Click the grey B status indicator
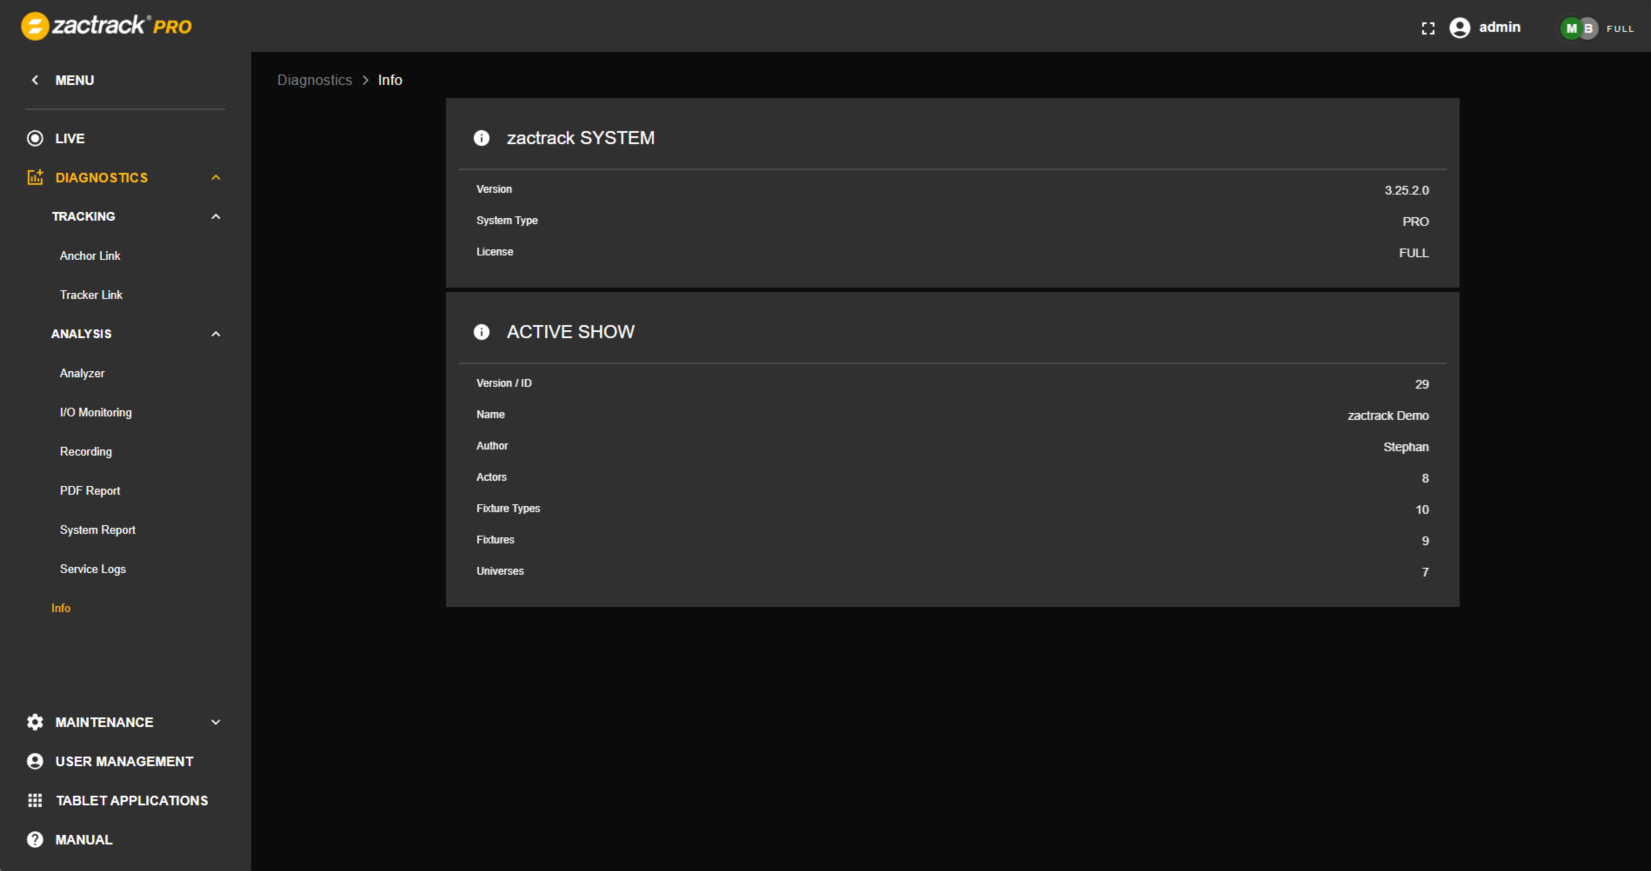Viewport: 1651px width, 871px height. click(1588, 28)
